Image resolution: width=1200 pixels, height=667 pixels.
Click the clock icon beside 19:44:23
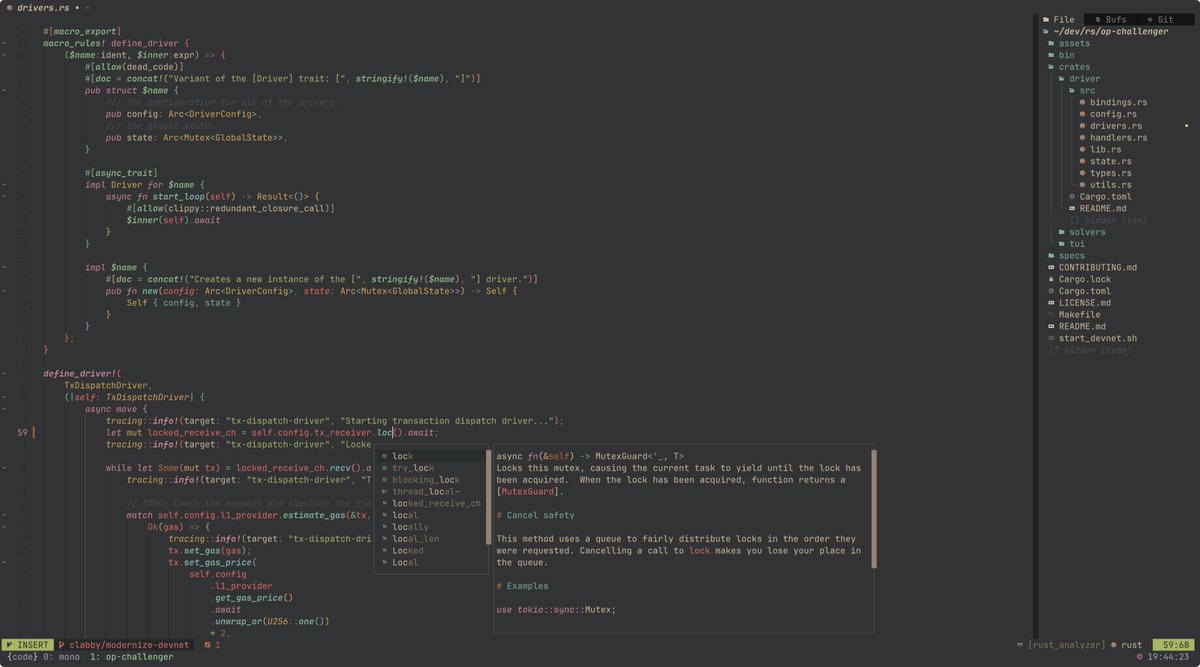click(x=1139, y=657)
